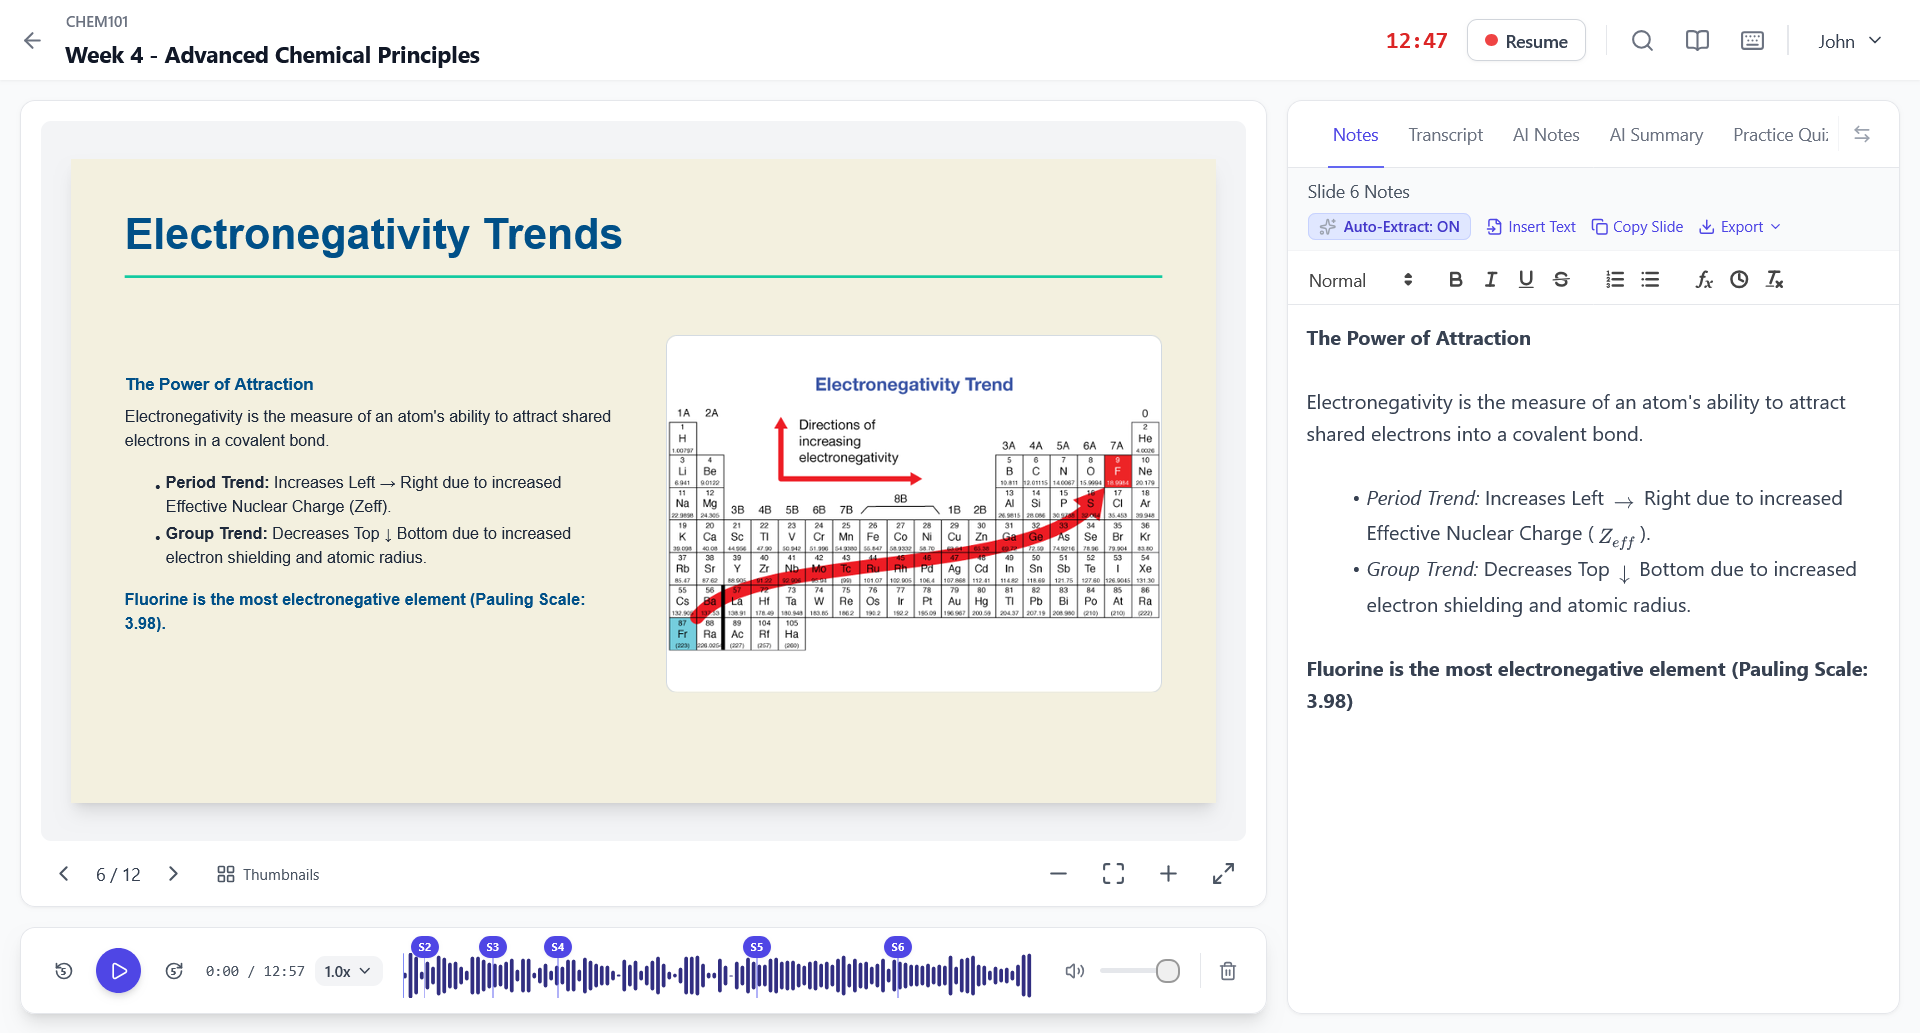
Task: Insert a numbered list
Action: click(x=1615, y=280)
